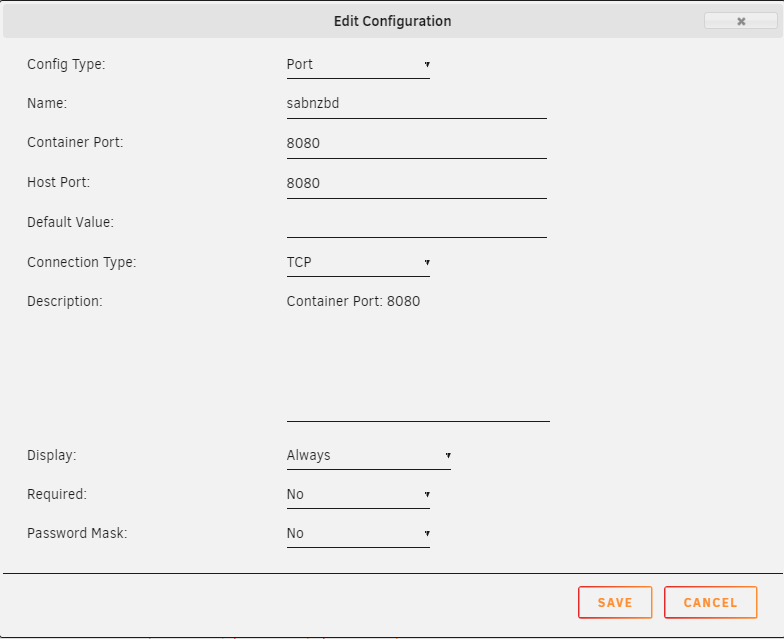Click the Name field containing sabnzbd

point(416,104)
